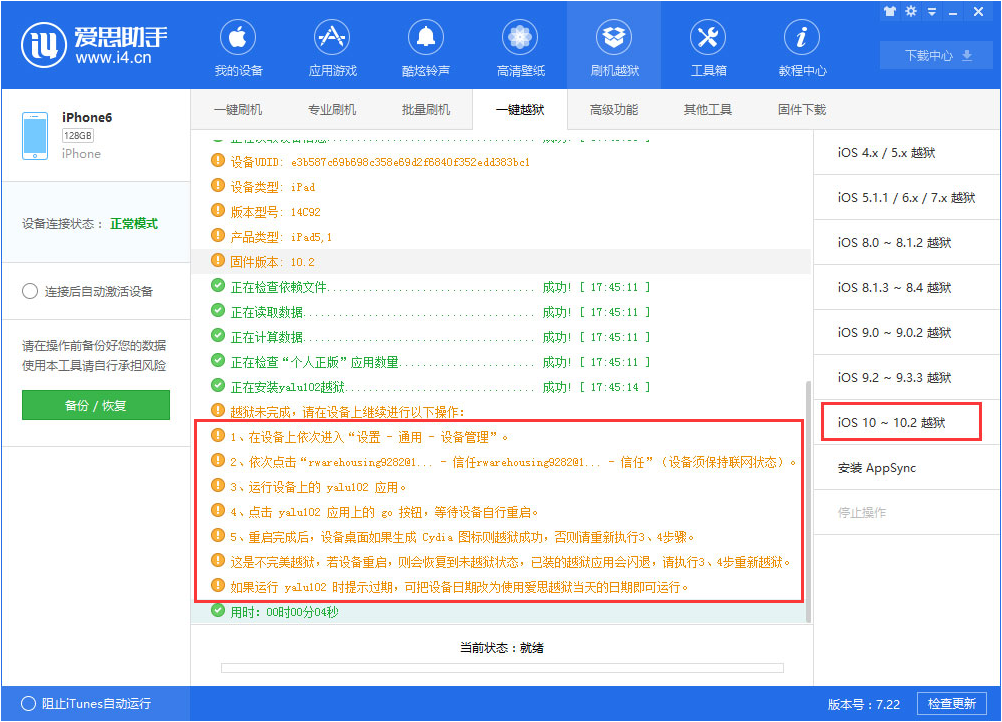The image size is (1002, 722).
Task: Click the home icon in title bar
Action: coord(890,11)
